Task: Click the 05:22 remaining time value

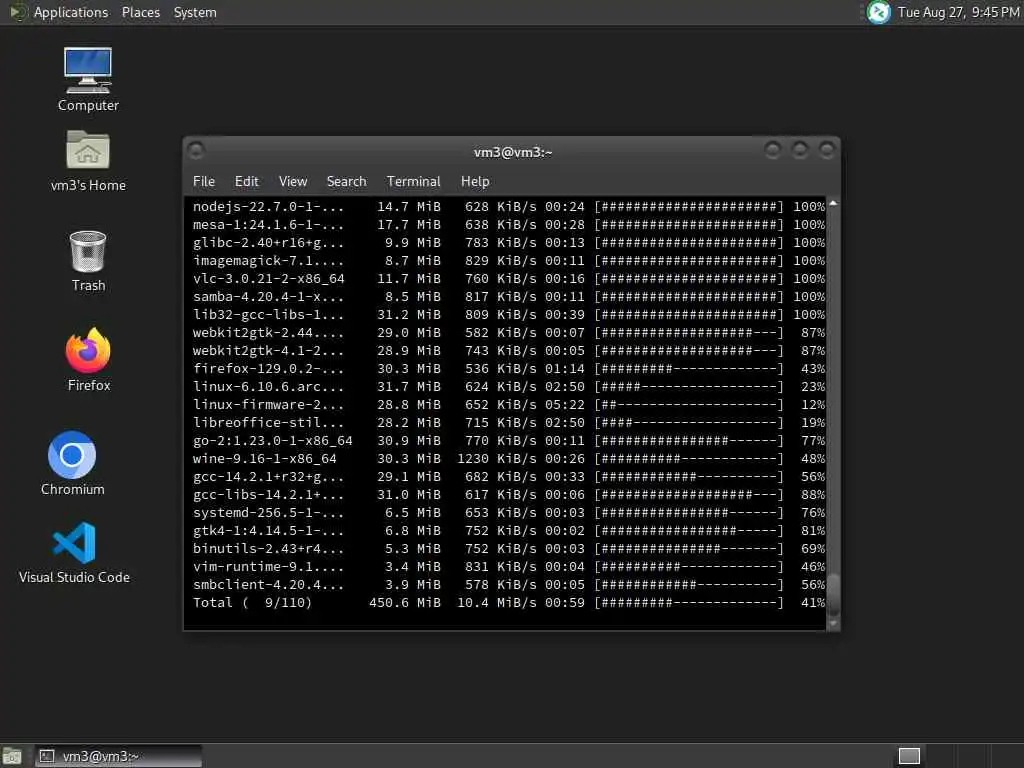Action: (565, 405)
